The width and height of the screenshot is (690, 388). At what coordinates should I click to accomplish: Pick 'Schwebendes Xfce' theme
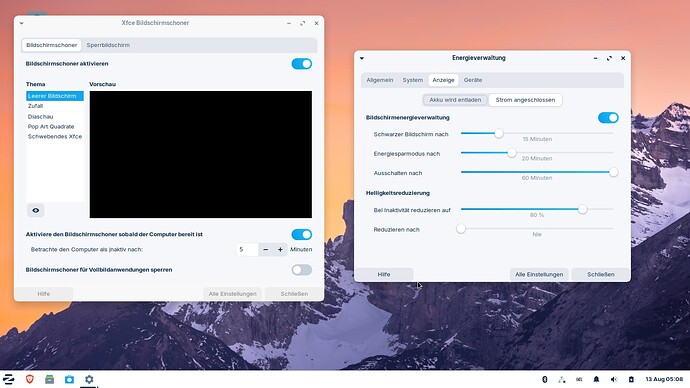55,137
